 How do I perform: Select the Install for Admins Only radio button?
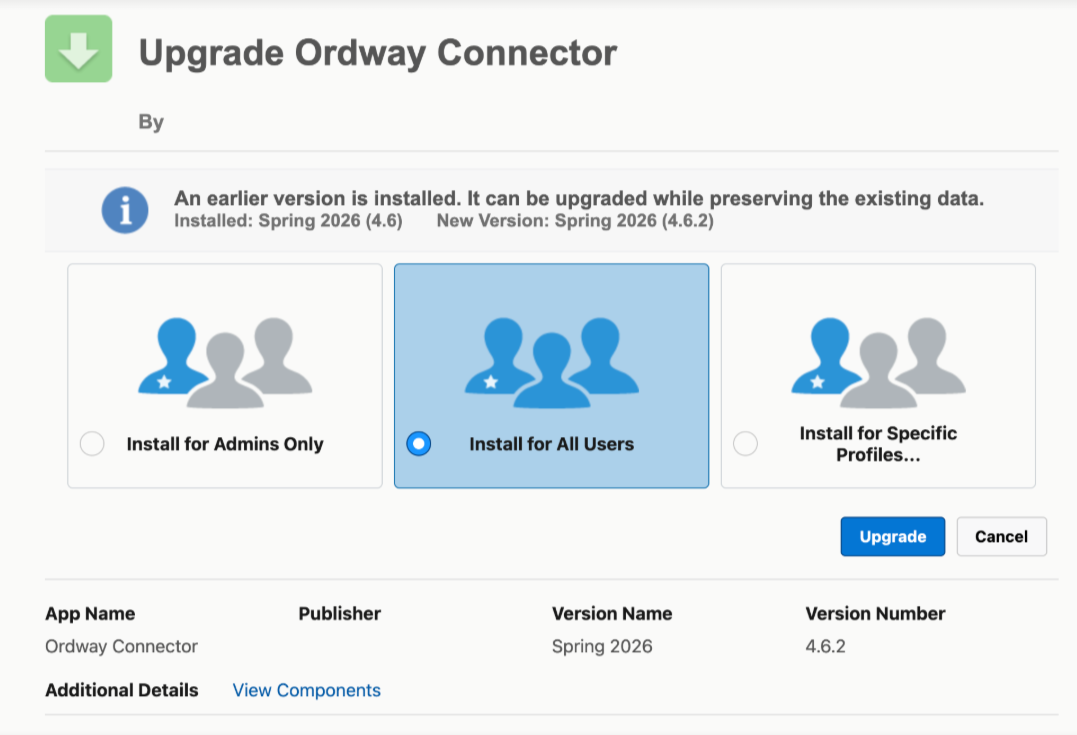click(92, 444)
